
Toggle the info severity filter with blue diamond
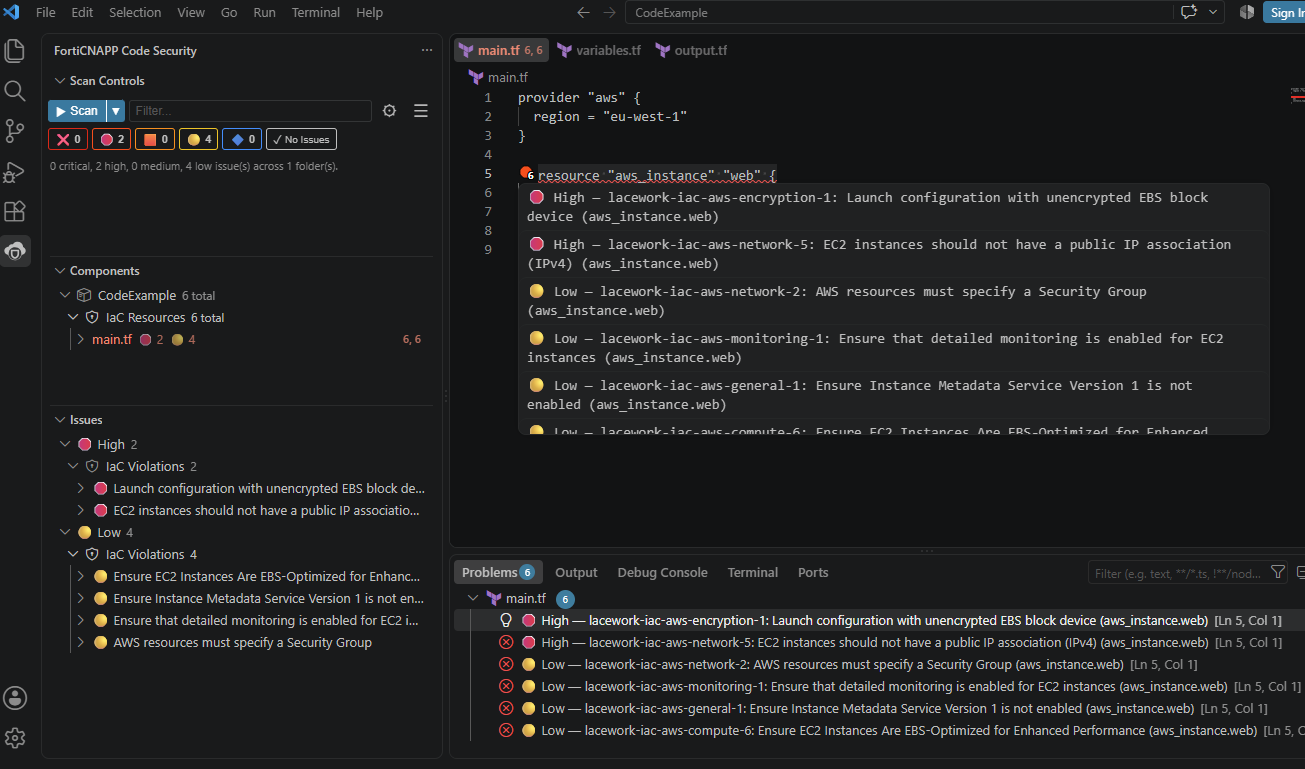(242, 139)
